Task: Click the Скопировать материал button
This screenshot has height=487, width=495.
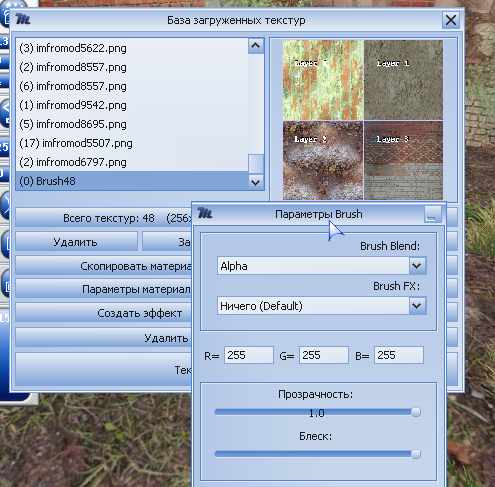Action: pos(104,266)
